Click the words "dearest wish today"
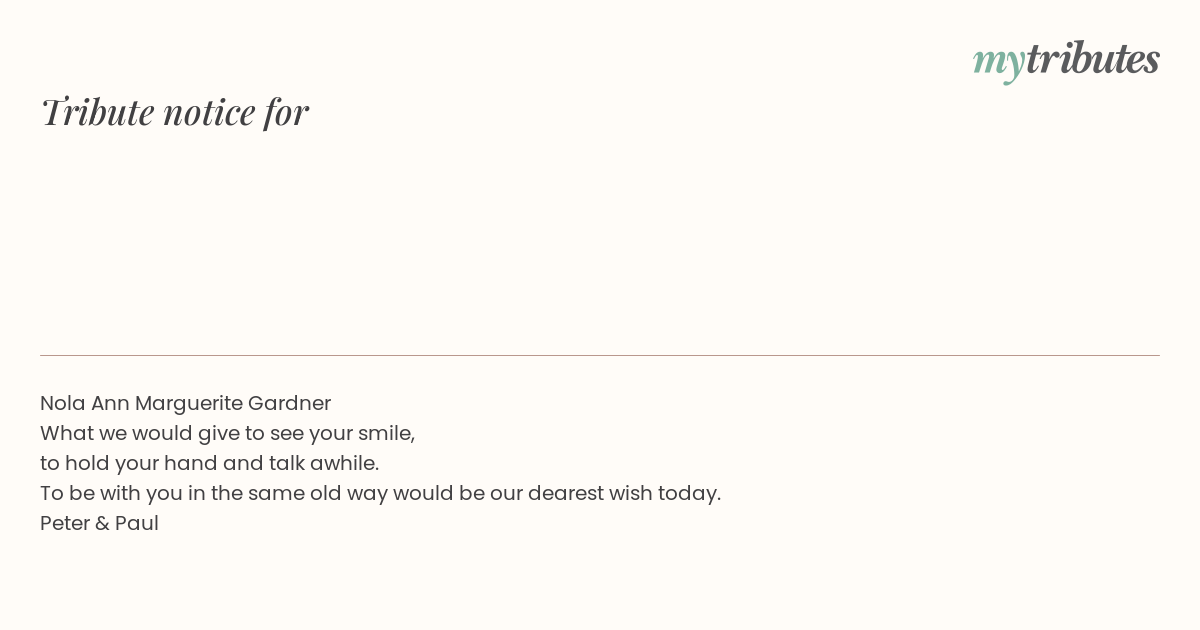 pos(624,493)
